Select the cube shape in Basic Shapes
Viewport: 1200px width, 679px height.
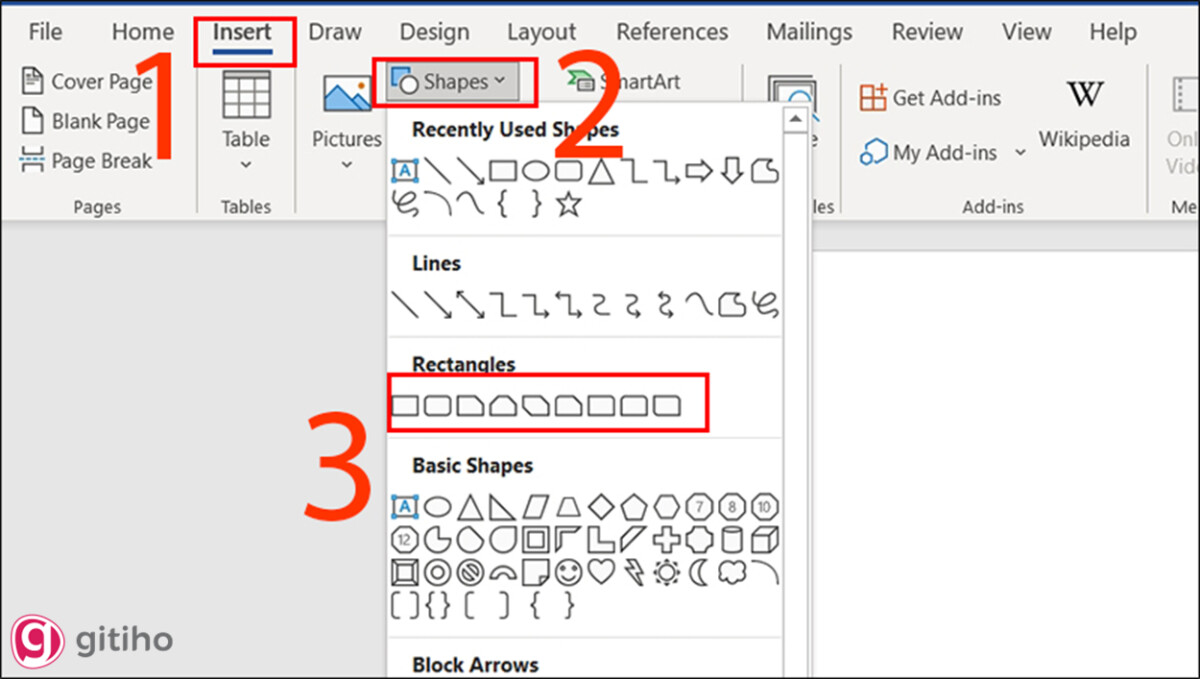pos(765,540)
